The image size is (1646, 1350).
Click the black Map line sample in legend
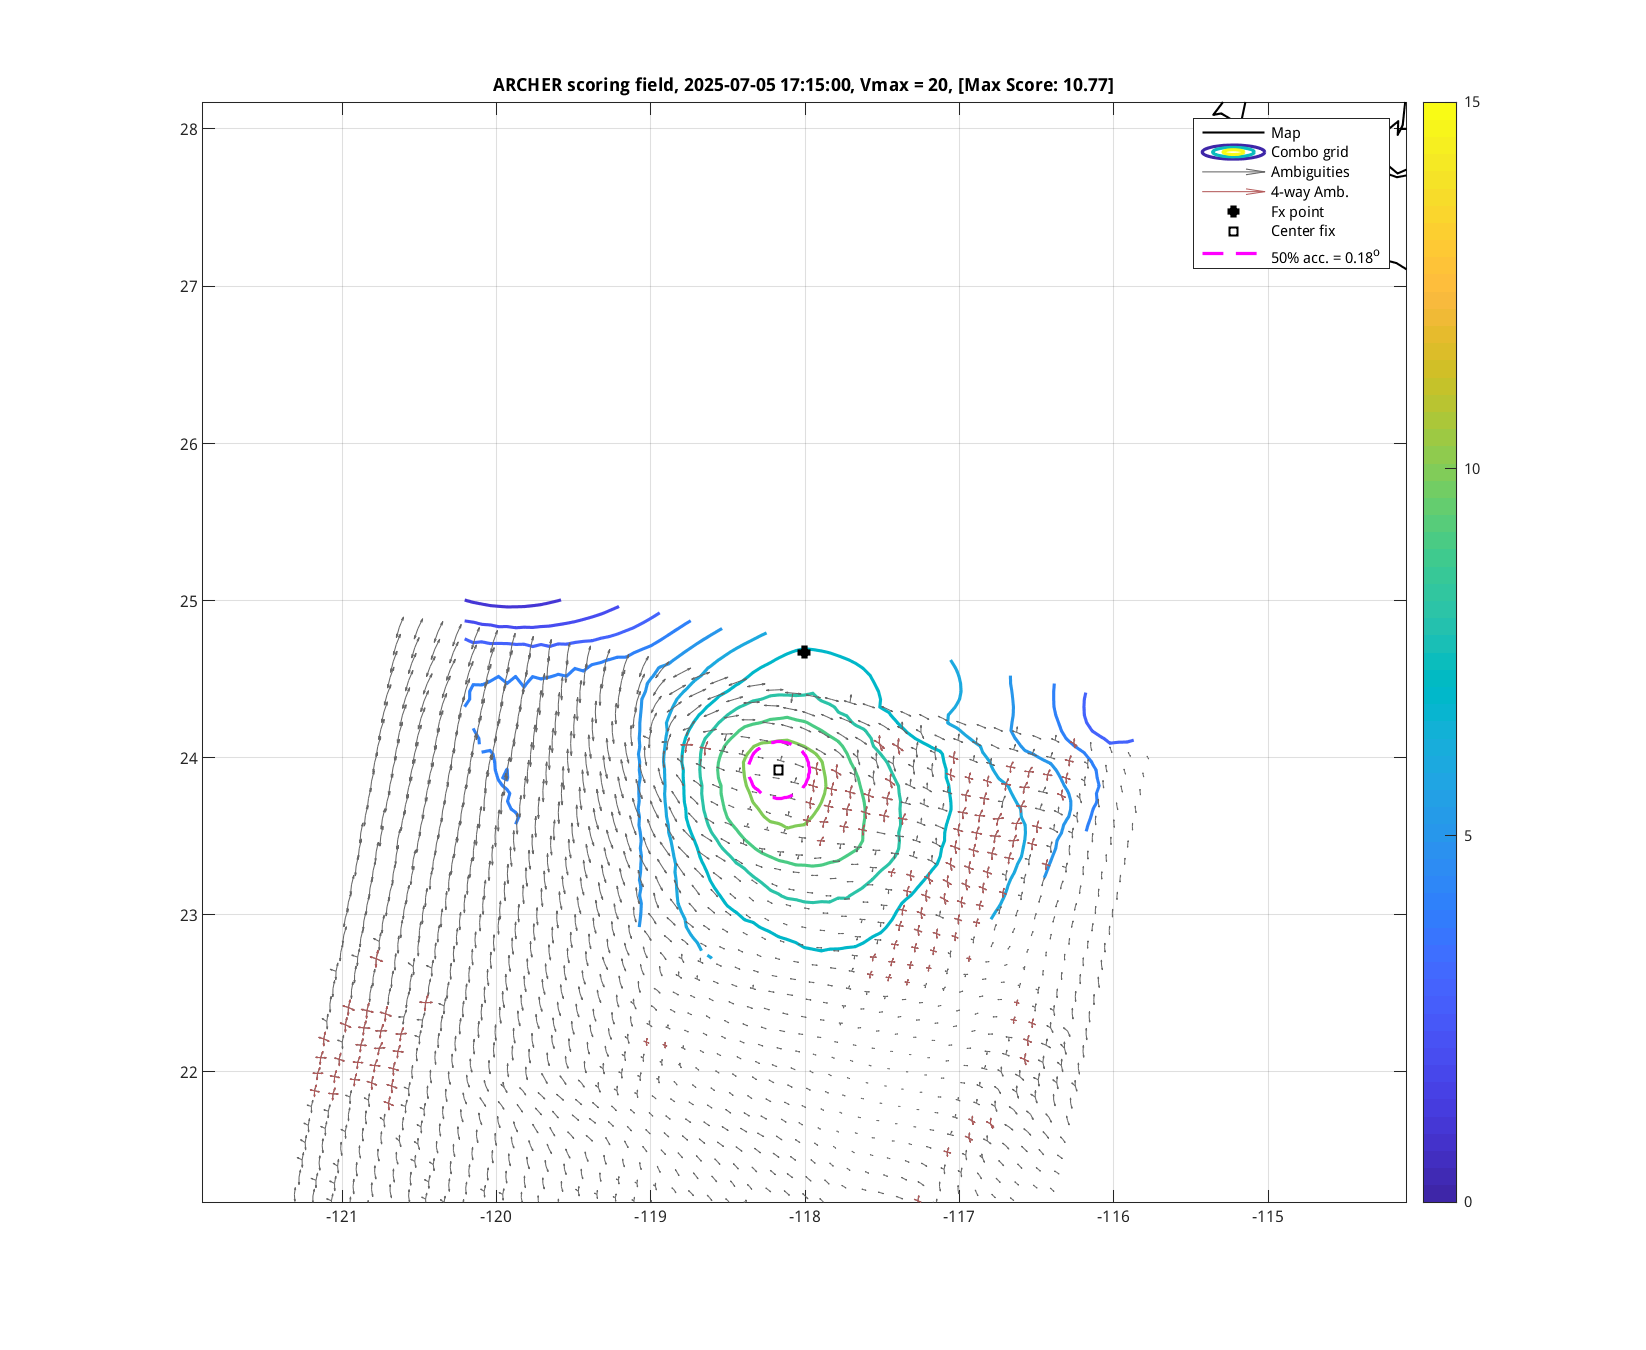point(1233,133)
